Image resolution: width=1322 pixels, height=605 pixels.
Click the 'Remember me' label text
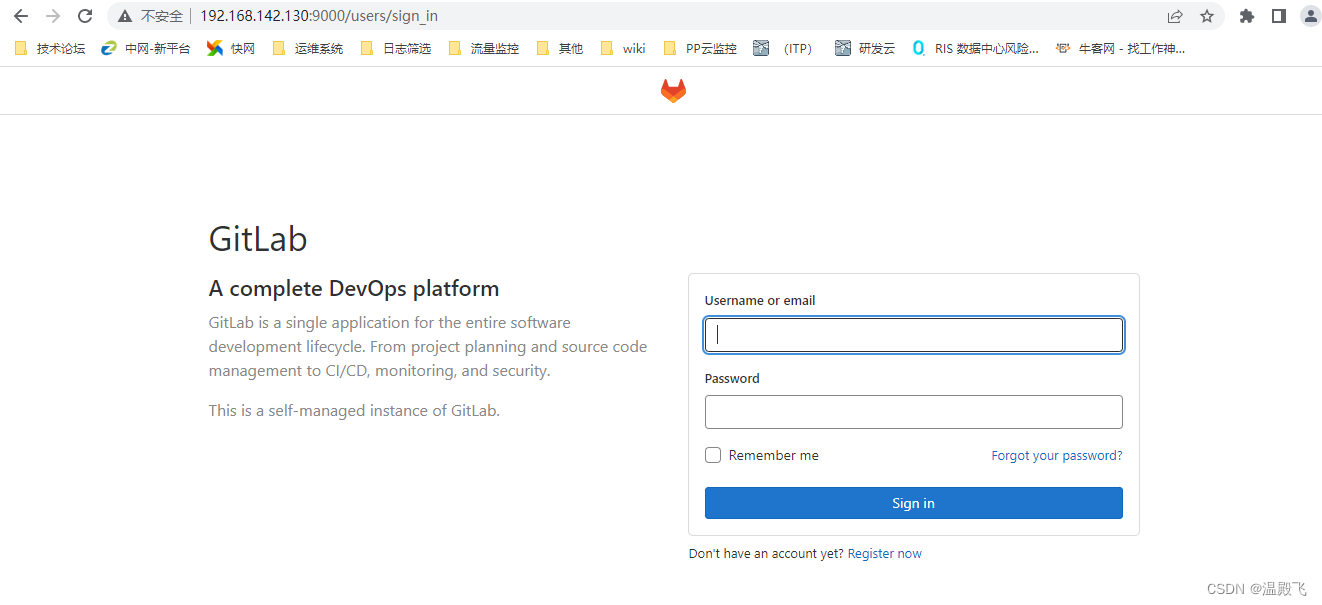pyautogui.click(x=774, y=455)
